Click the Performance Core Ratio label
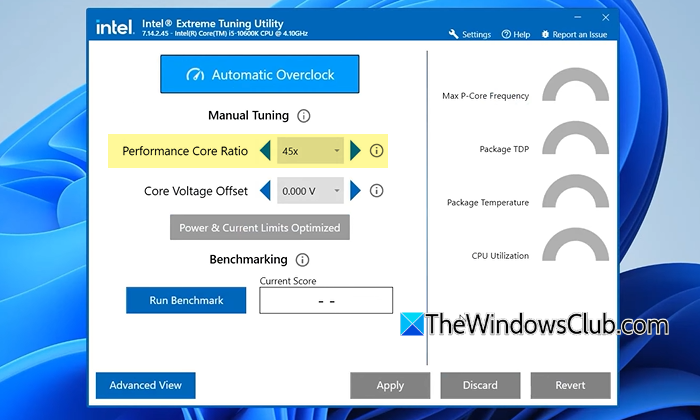Image resolution: width=700 pixels, height=420 pixels. [x=185, y=151]
